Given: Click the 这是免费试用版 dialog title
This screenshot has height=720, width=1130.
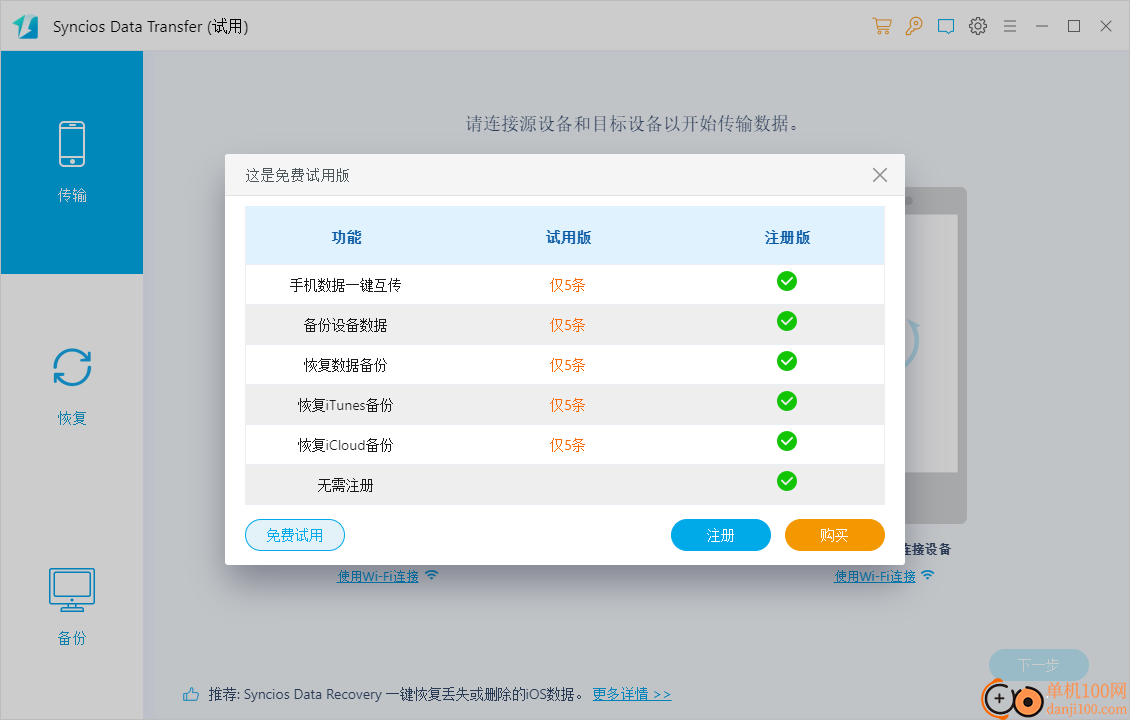Looking at the screenshot, I should [297, 175].
